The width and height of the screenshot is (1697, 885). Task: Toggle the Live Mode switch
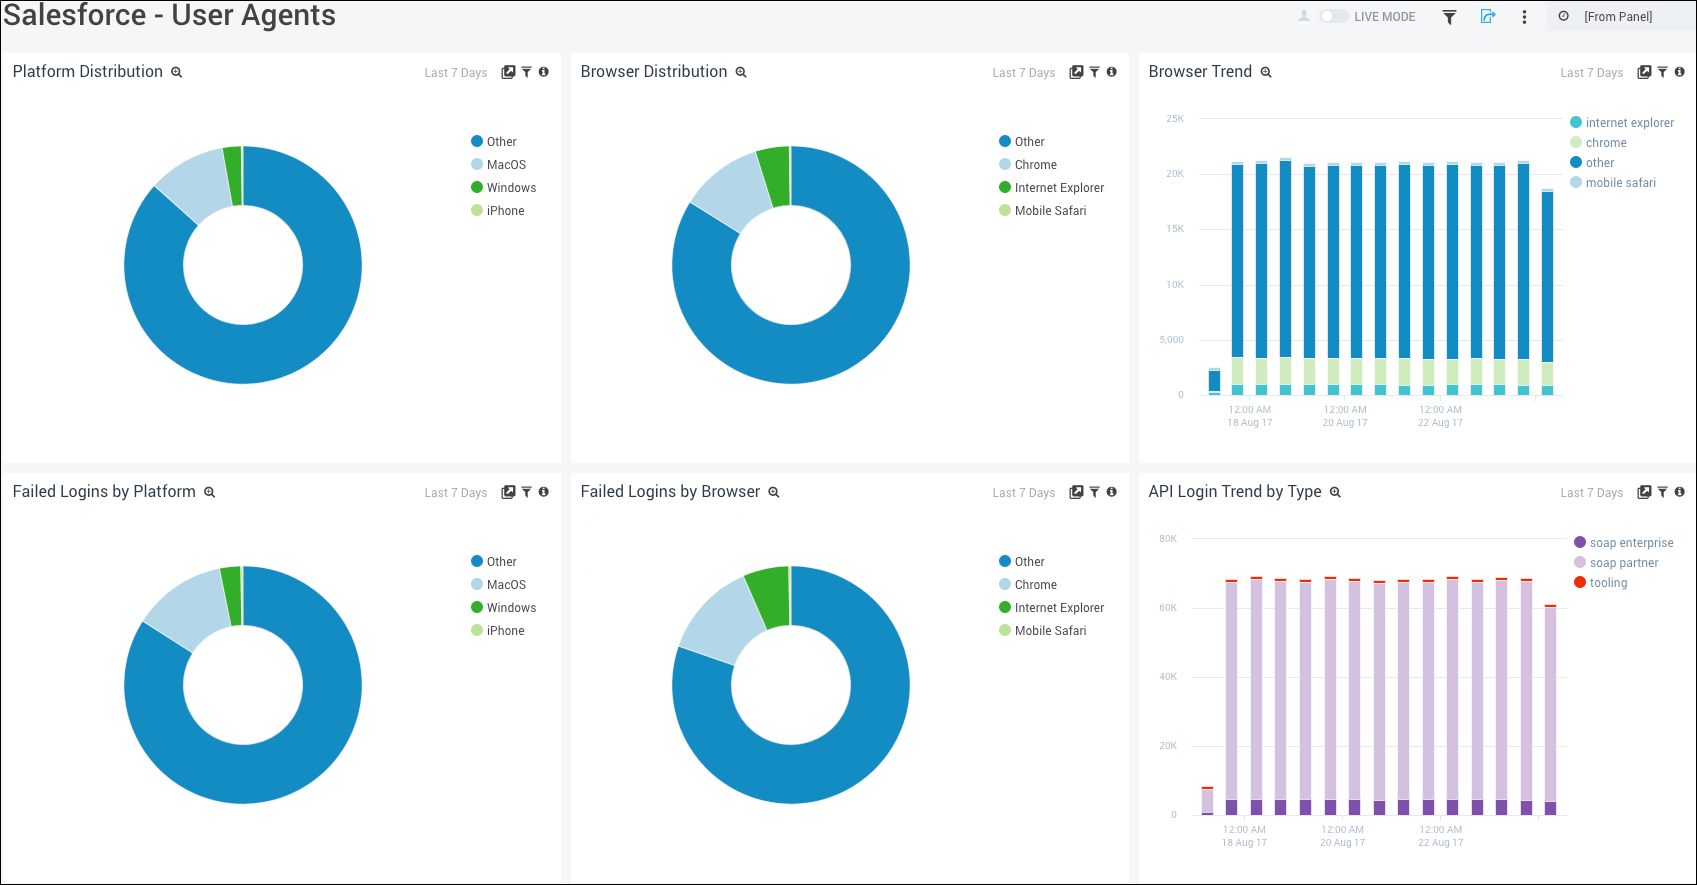pos(1333,17)
